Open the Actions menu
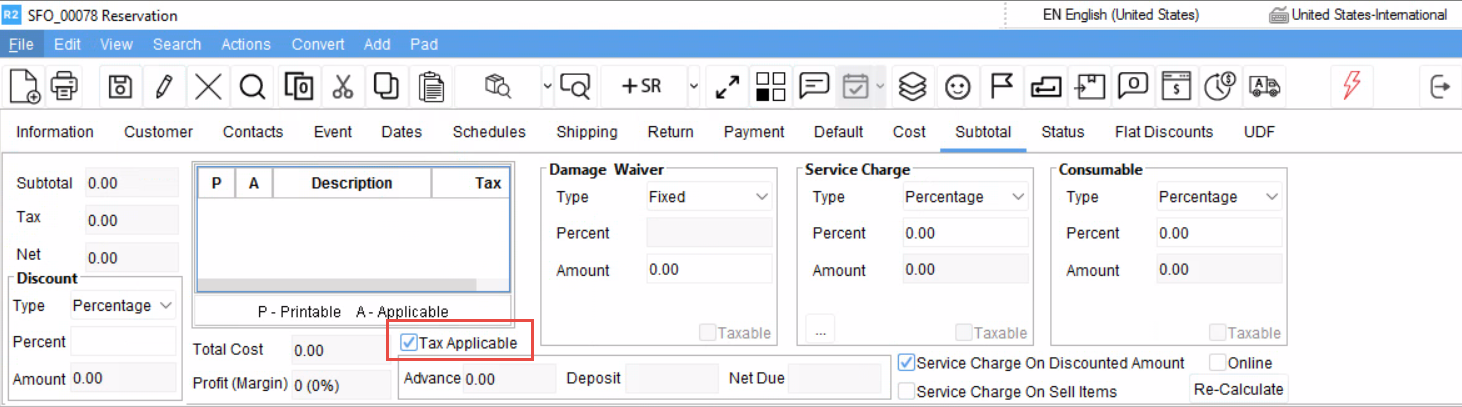Image resolution: width=1462 pixels, height=407 pixels. 246,44
